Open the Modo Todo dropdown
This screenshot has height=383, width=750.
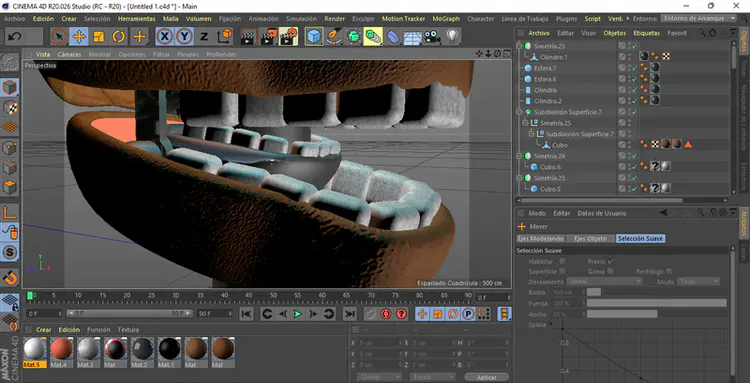click(699, 282)
